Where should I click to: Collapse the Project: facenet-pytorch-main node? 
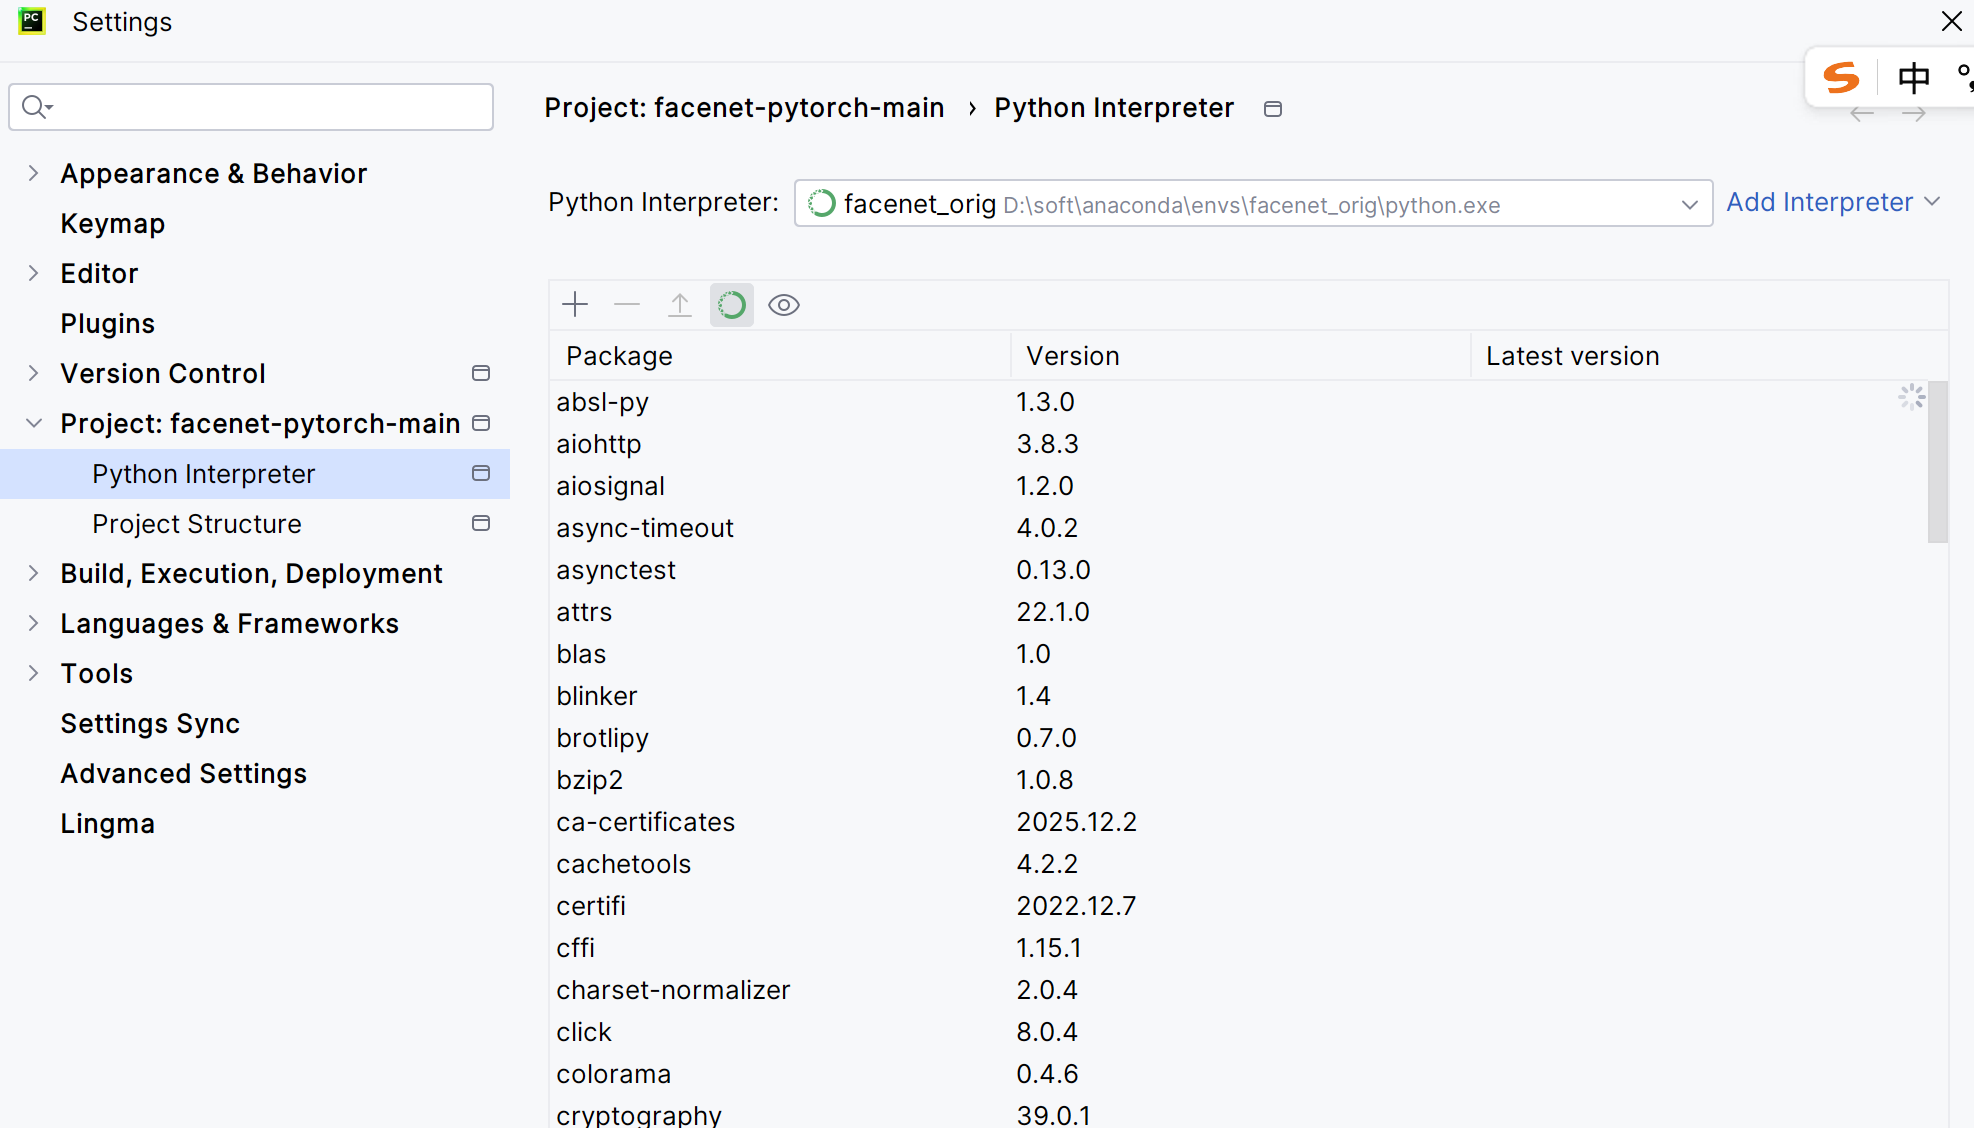coord(34,423)
